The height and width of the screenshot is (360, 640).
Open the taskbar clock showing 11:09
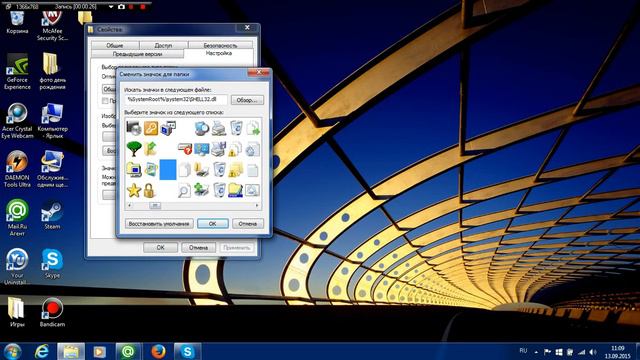(x=618, y=352)
